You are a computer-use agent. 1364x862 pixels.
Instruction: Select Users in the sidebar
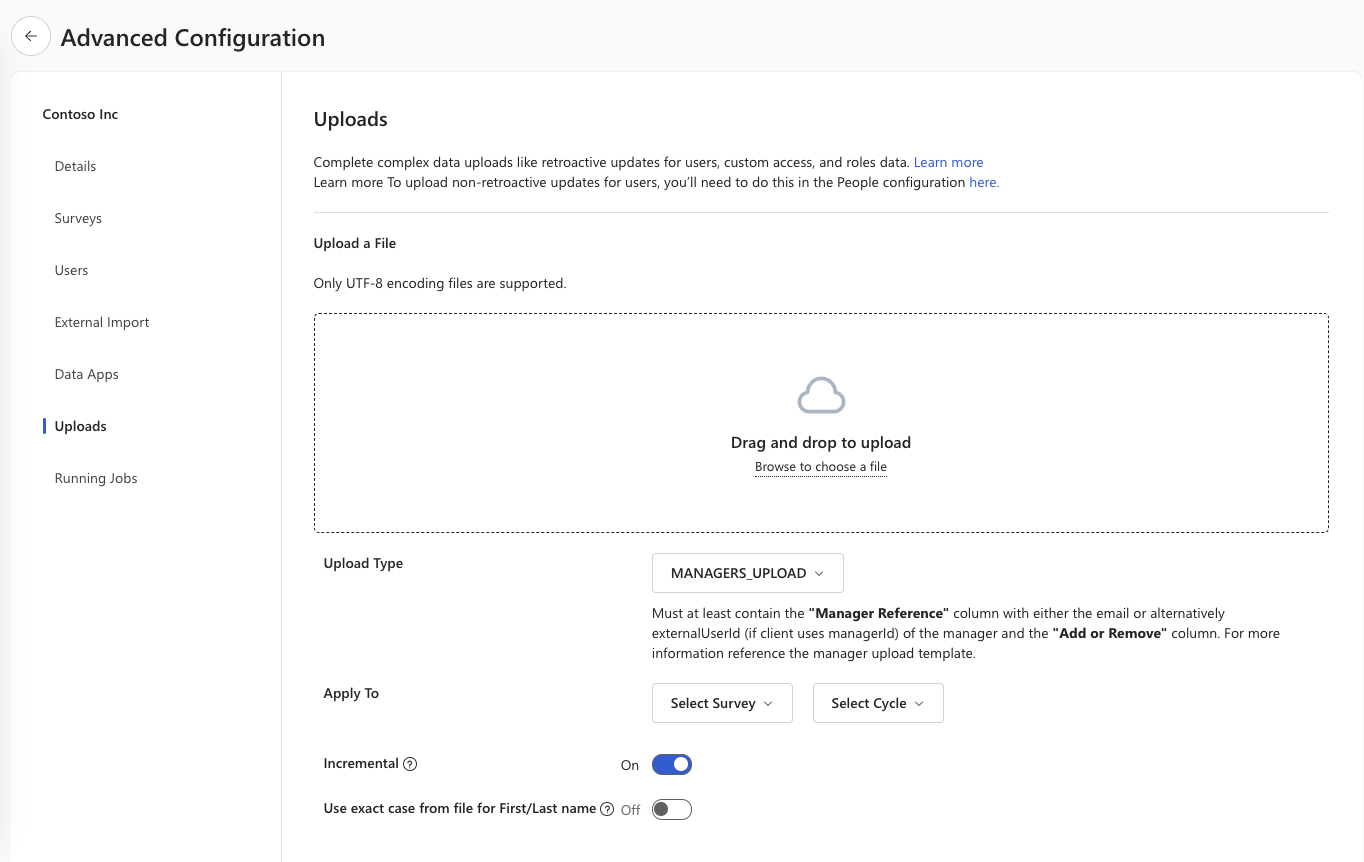71,270
